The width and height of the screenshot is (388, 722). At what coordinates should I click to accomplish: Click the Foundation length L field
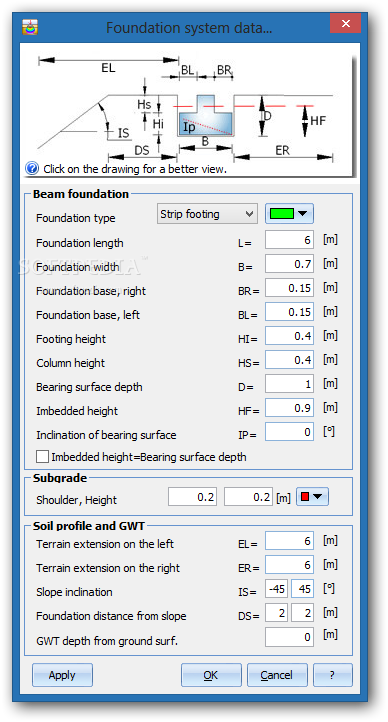tap(289, 240)
